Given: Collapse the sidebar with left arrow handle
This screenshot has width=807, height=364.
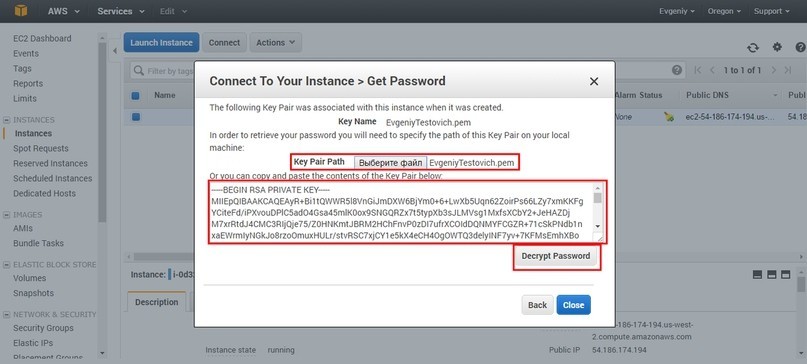Looking at the screenshot, I should pyautogui.click(x=115, y=50).
